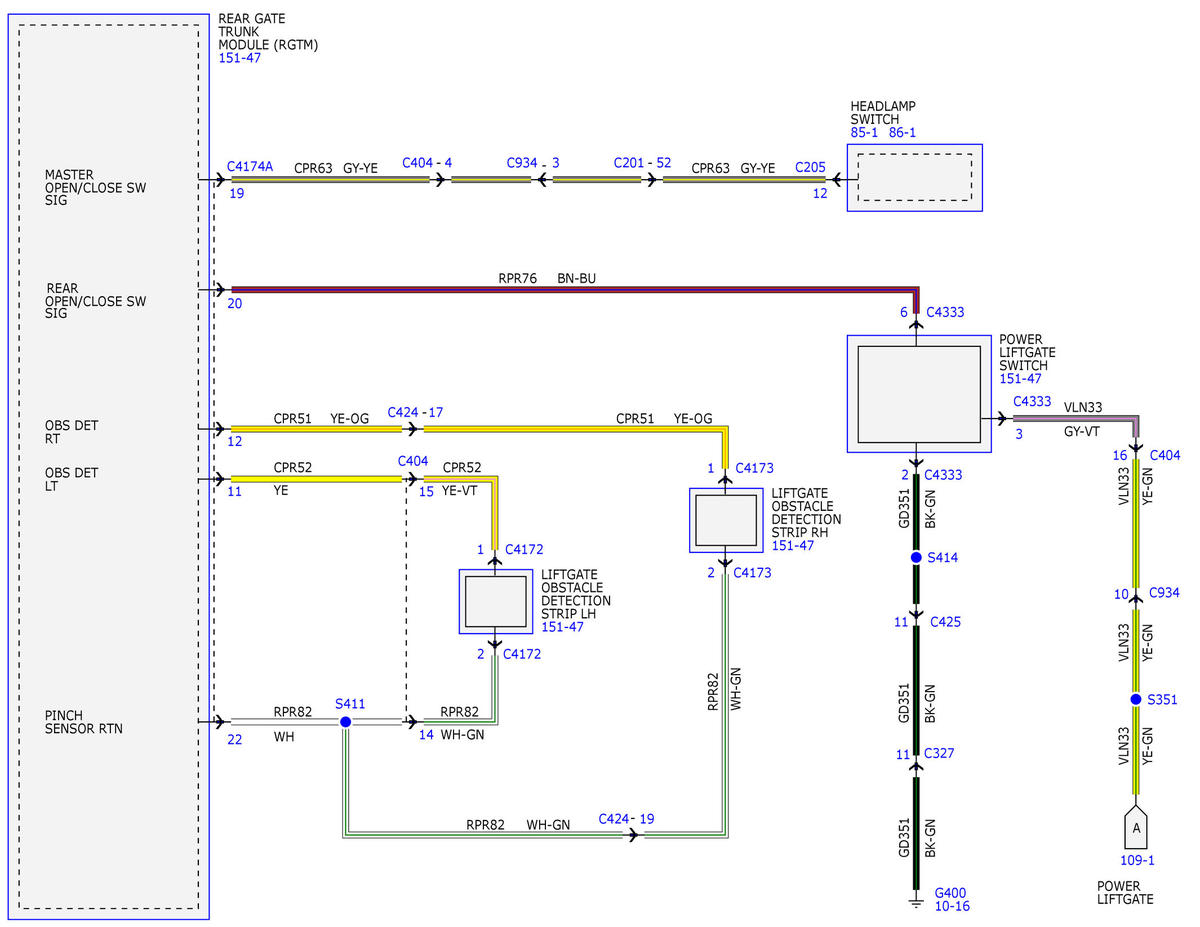Select the C4172 label beside pin 2
Image resolution: width=1200 pixels, height=927 pixels.
pos(522,654)
